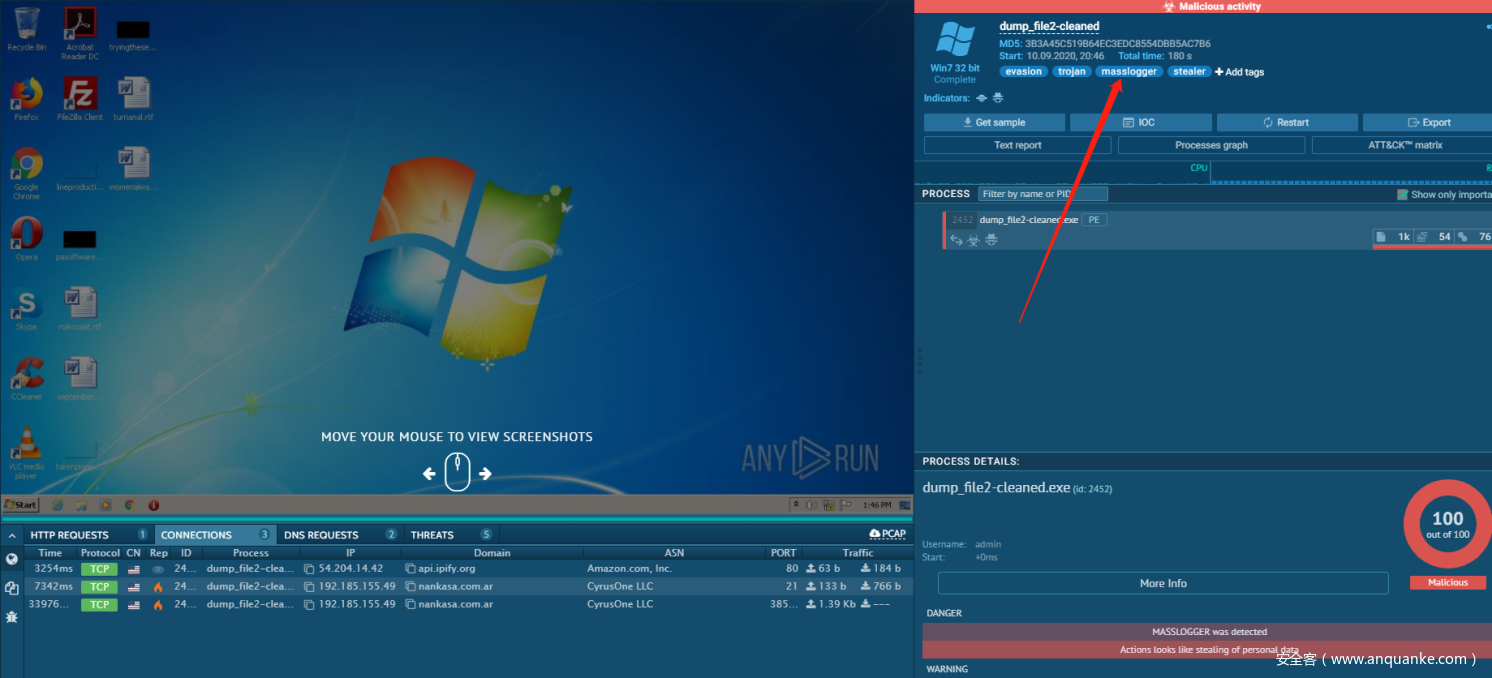The width and height of the screenshot is (1492, 678).
Task: Copy the IP address 54.204.14.42
Action: click(309, 568)
